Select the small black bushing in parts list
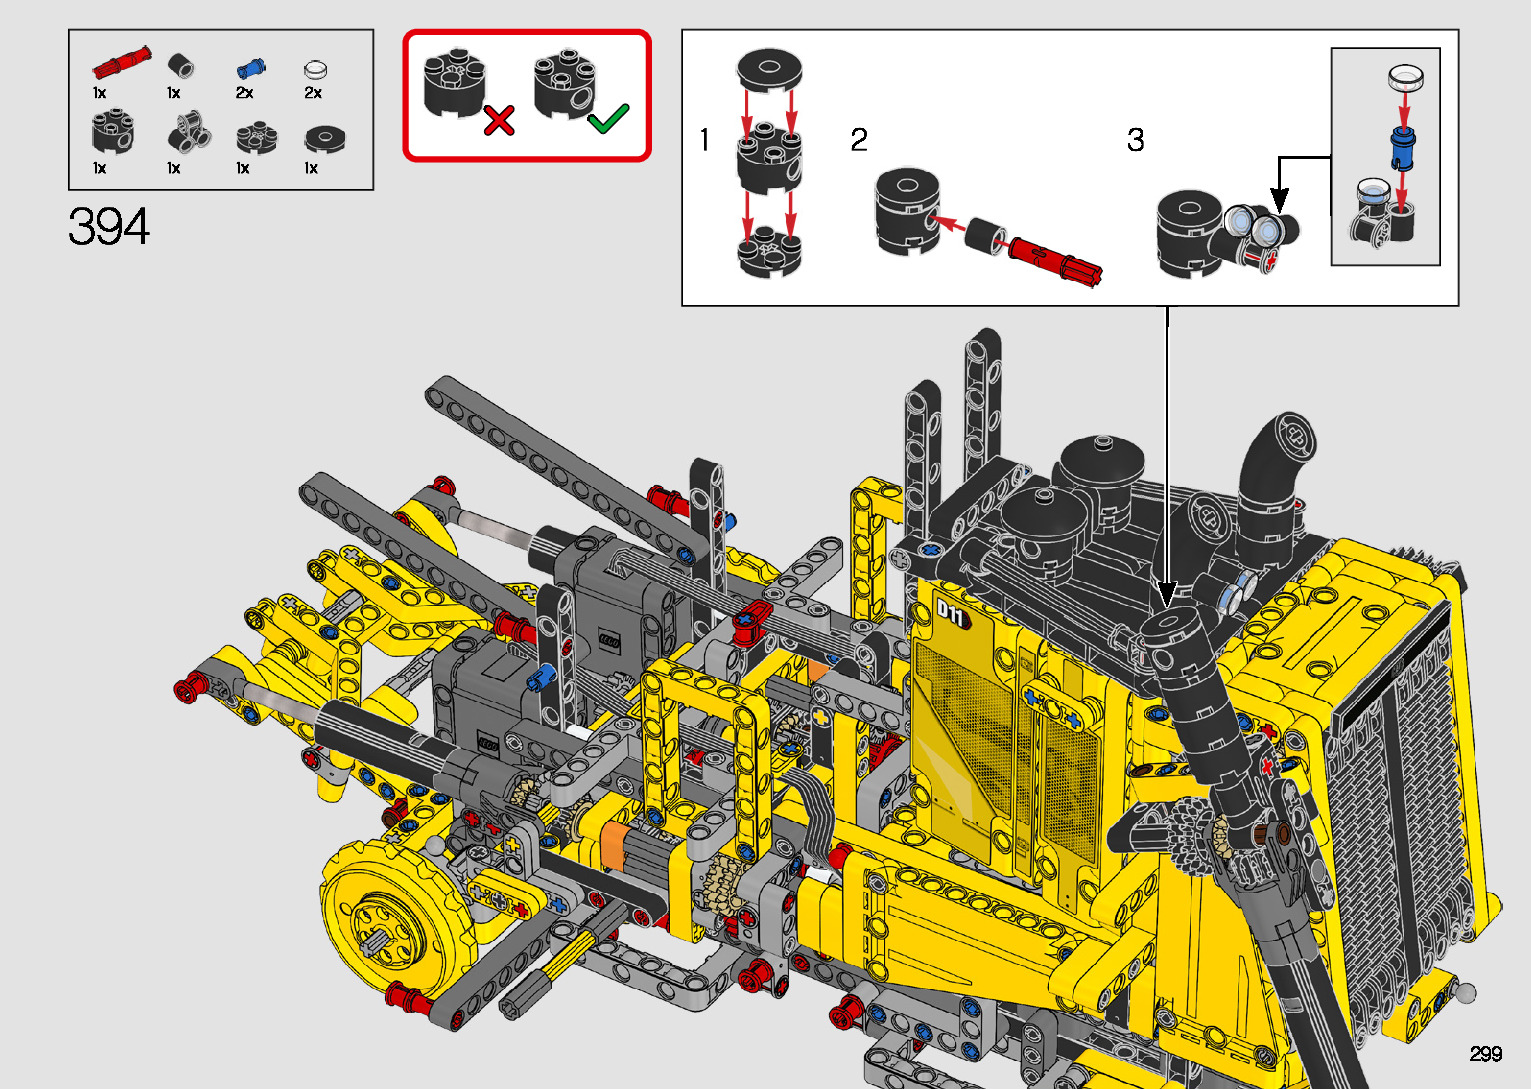 pos(181,67)
